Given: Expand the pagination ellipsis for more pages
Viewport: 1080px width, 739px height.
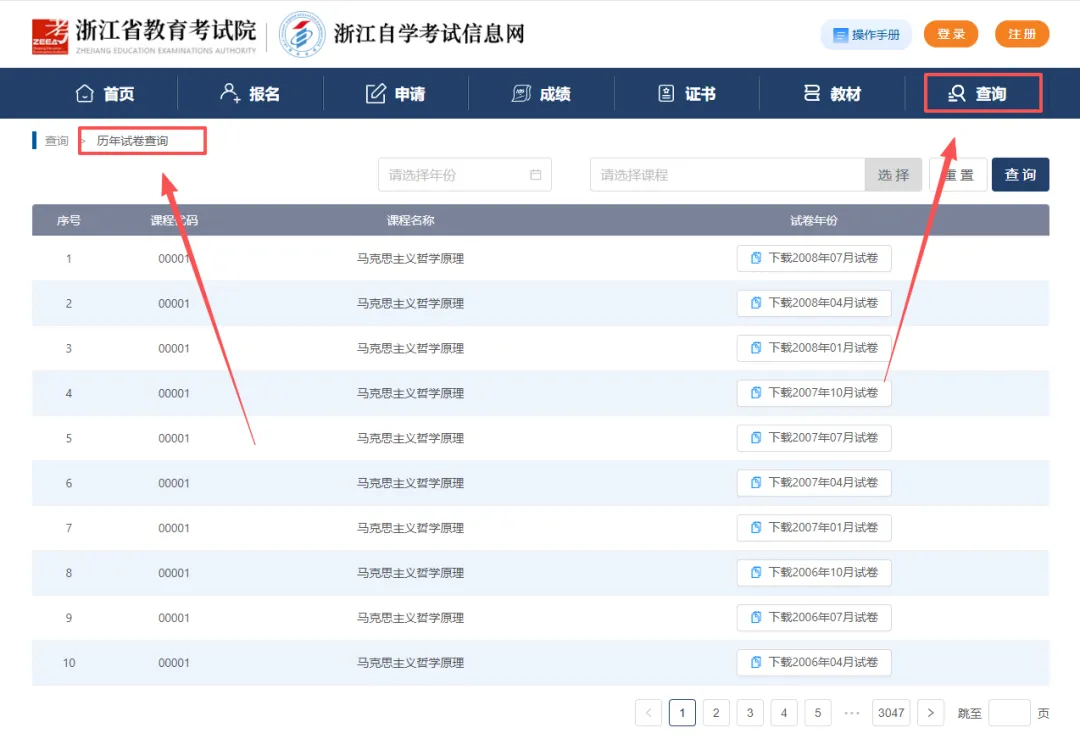Looking at the screenshot, I should [852, 712].
